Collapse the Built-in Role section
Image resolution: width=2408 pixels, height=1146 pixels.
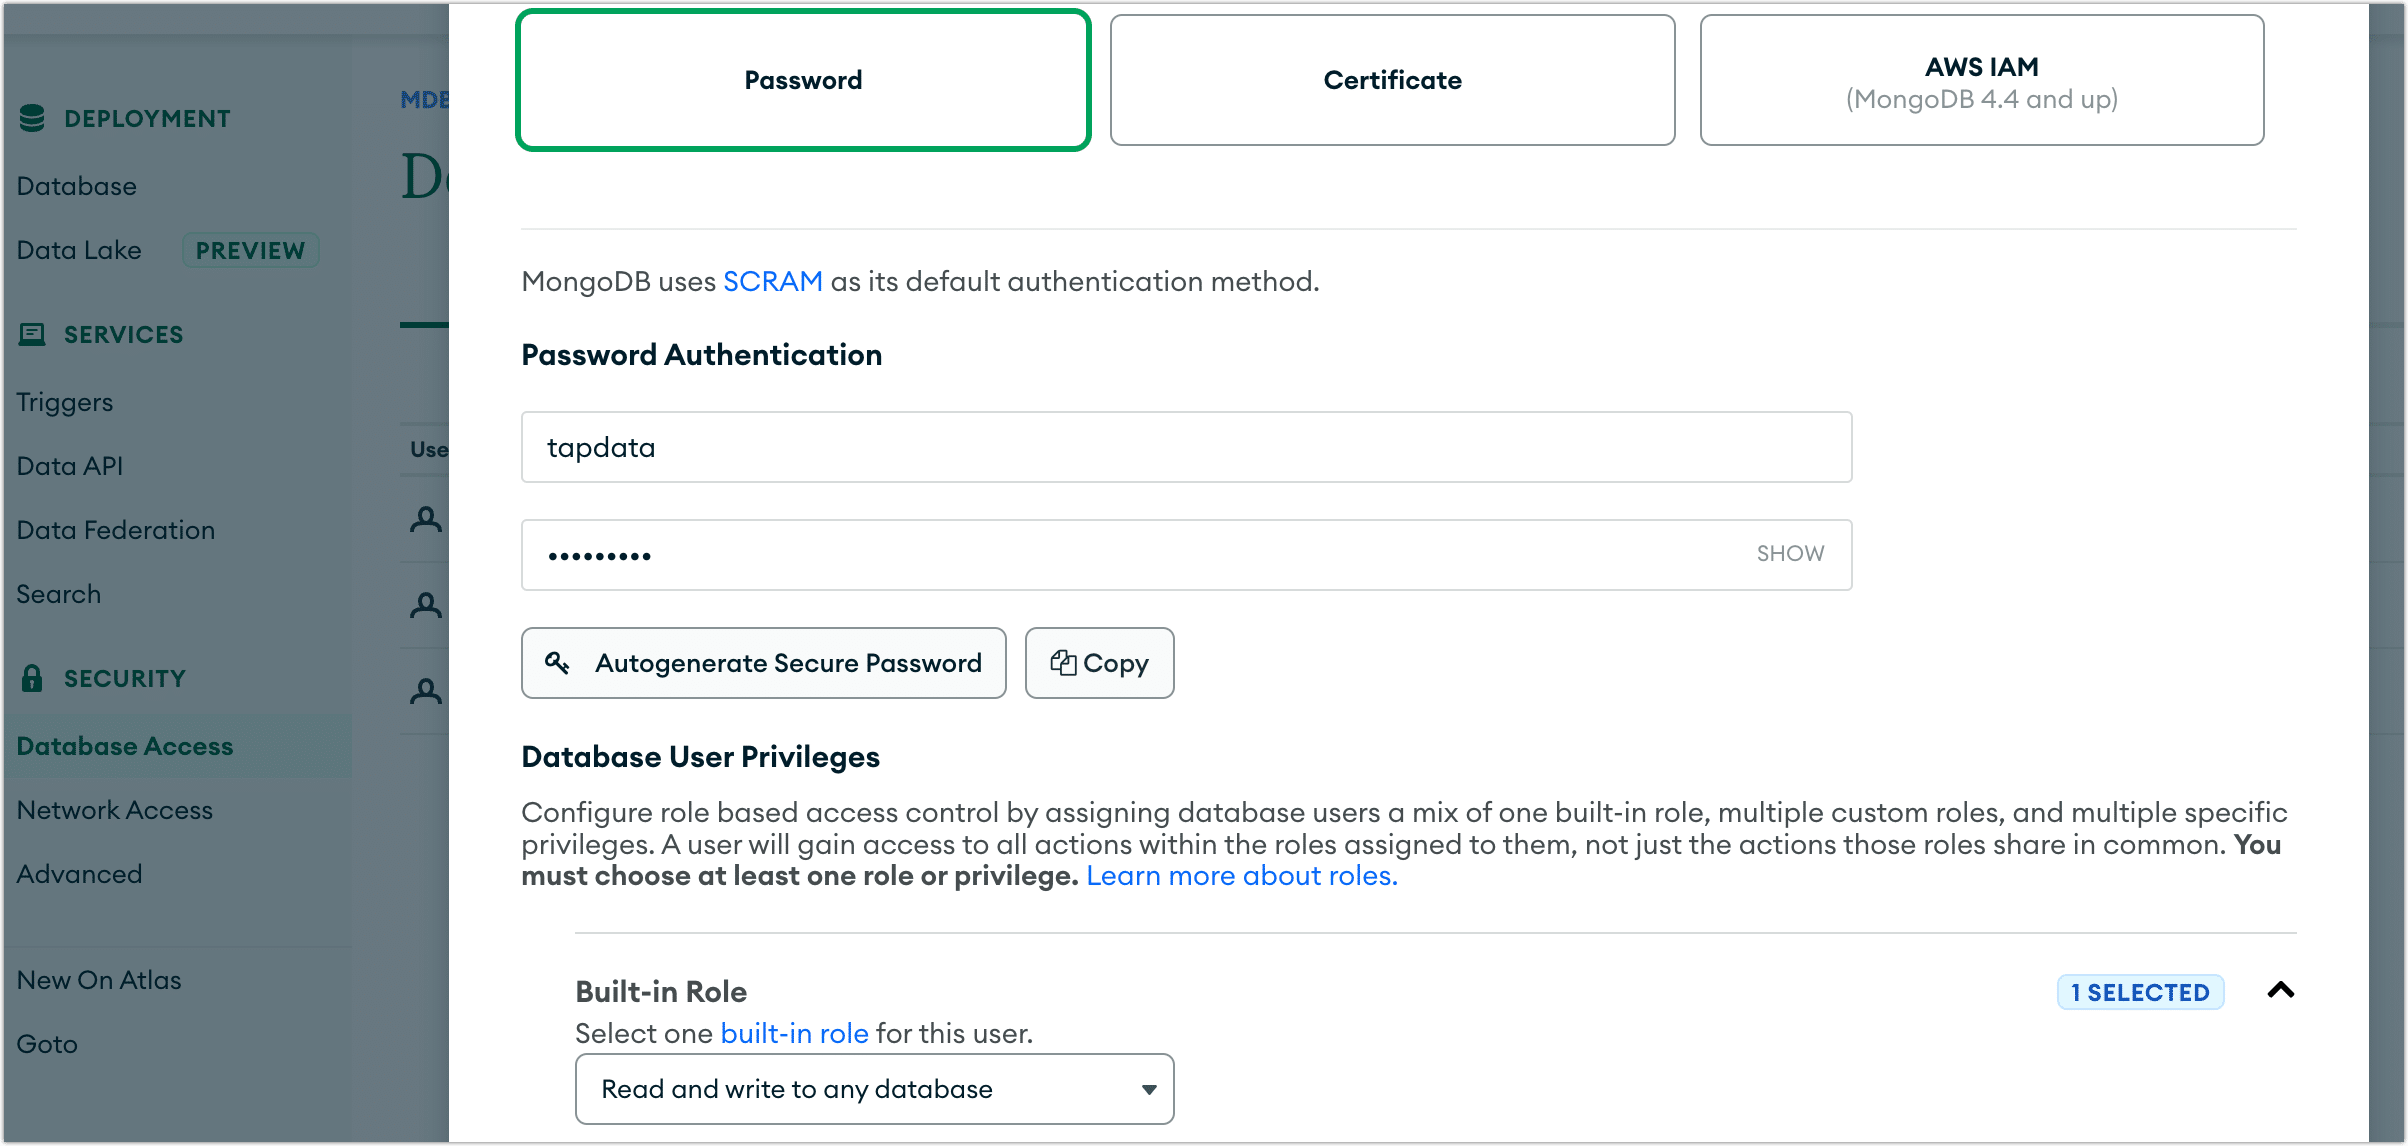[x=2281, y=991]
